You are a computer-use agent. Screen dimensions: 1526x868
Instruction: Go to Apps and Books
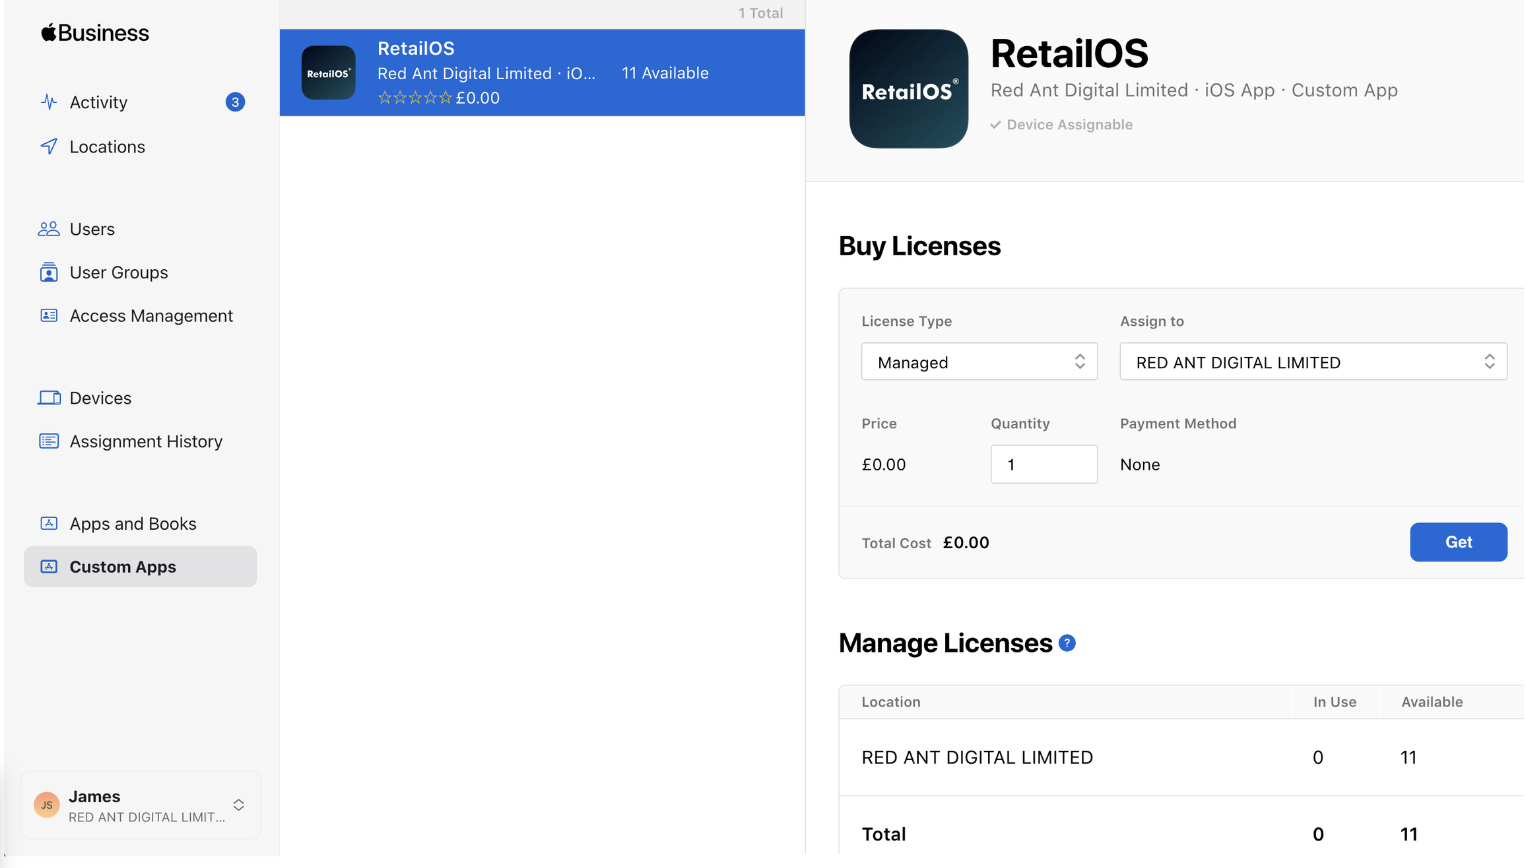tap(132, 524)
